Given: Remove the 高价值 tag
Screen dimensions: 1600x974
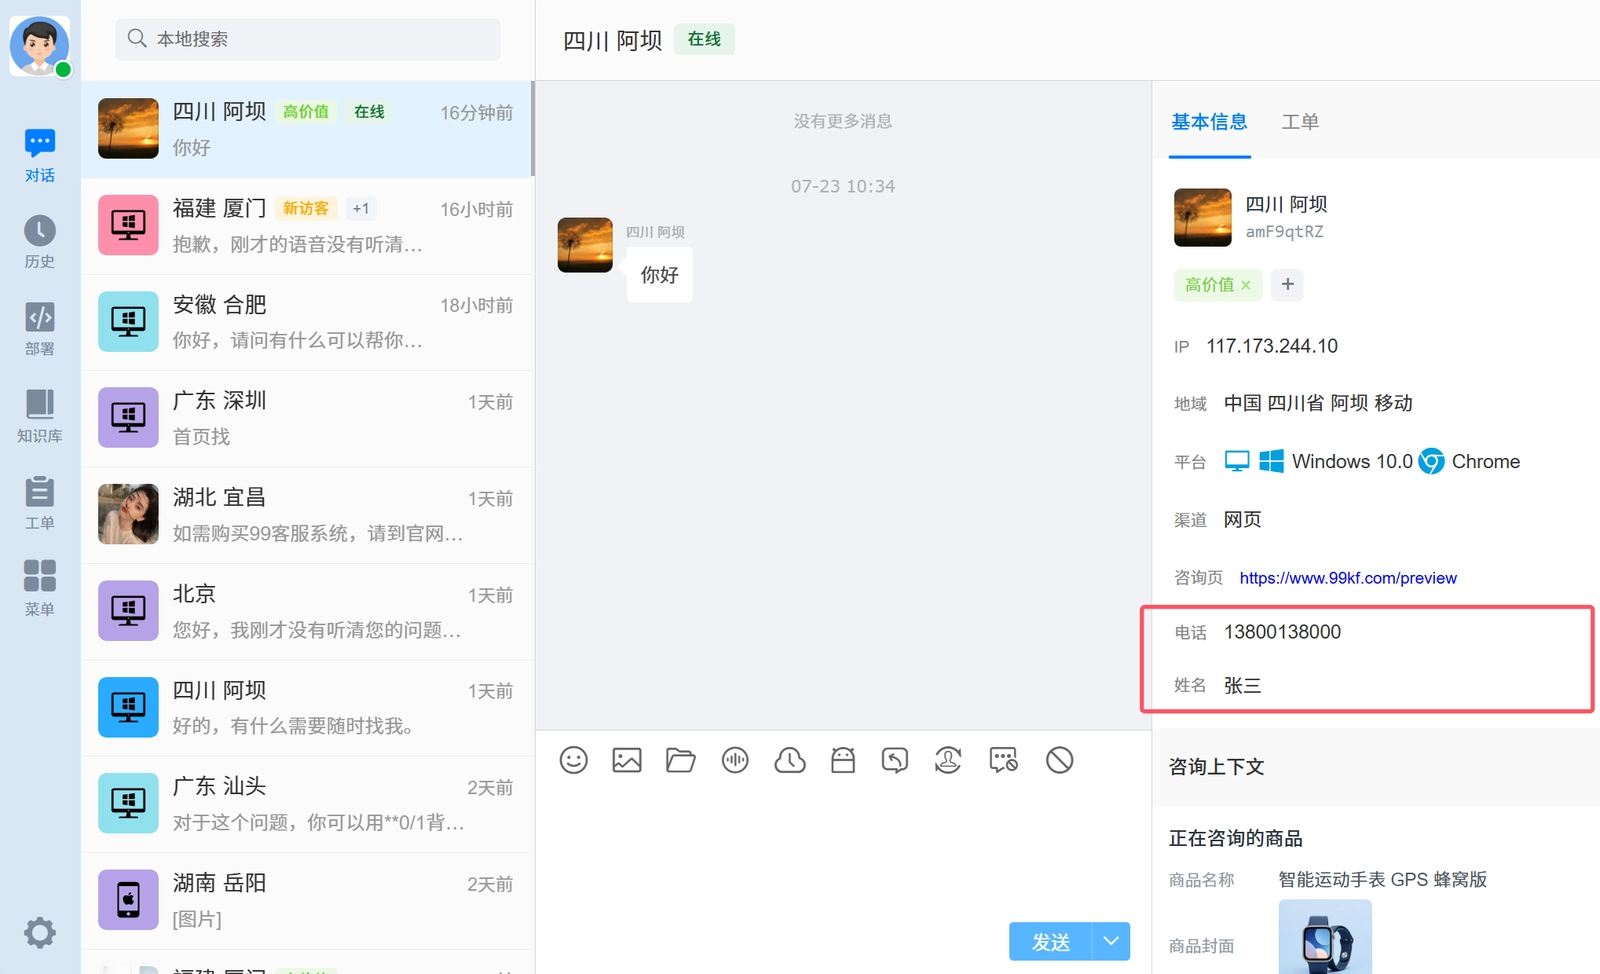Looking at the screenshot, I should 1246,285.
